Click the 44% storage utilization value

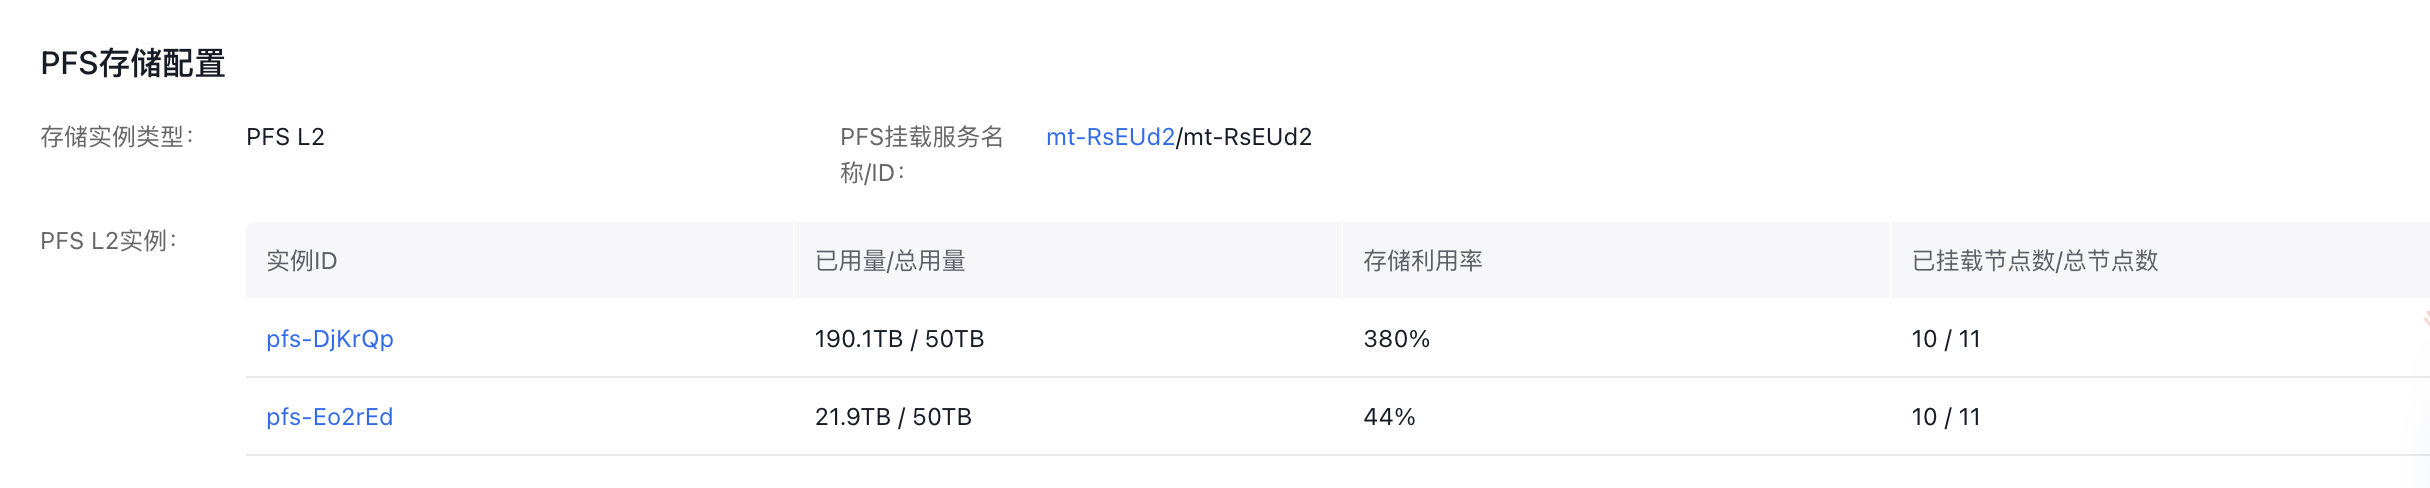(1389, 417)
